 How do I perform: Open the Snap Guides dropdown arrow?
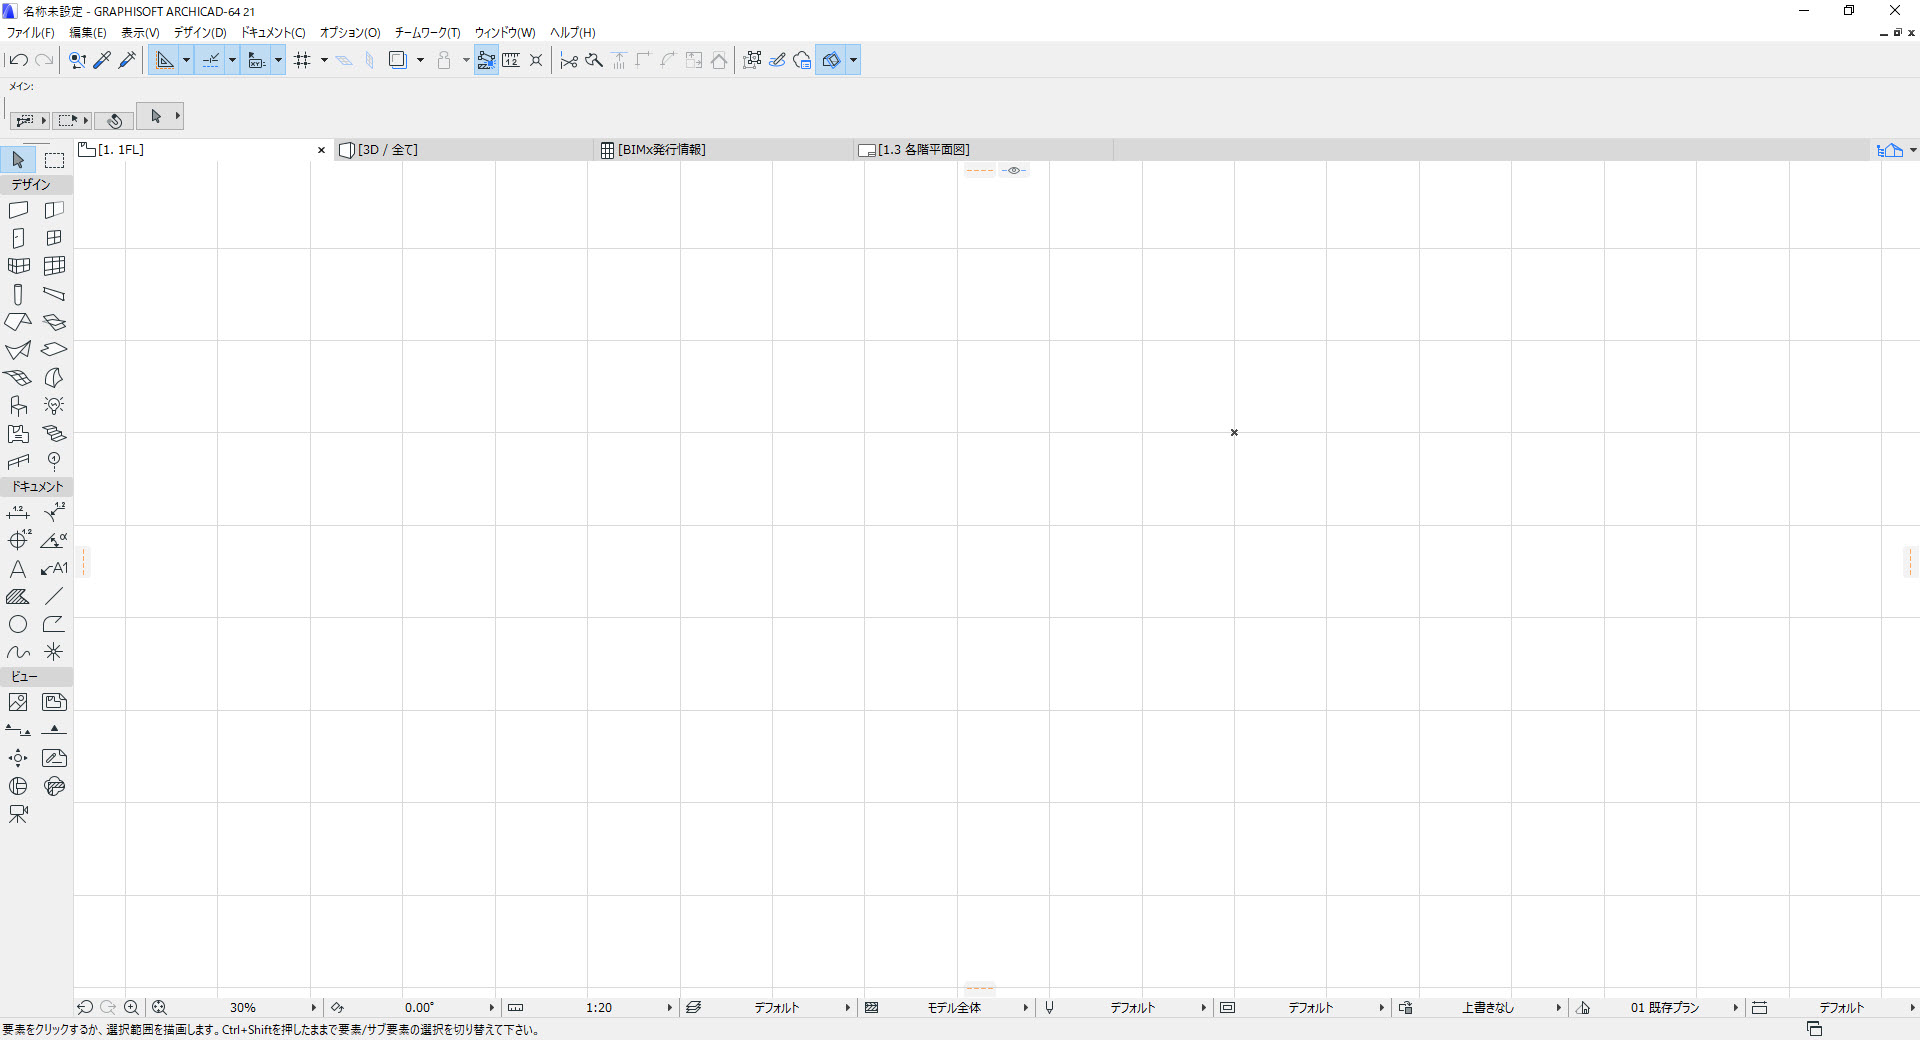(232, 60)
